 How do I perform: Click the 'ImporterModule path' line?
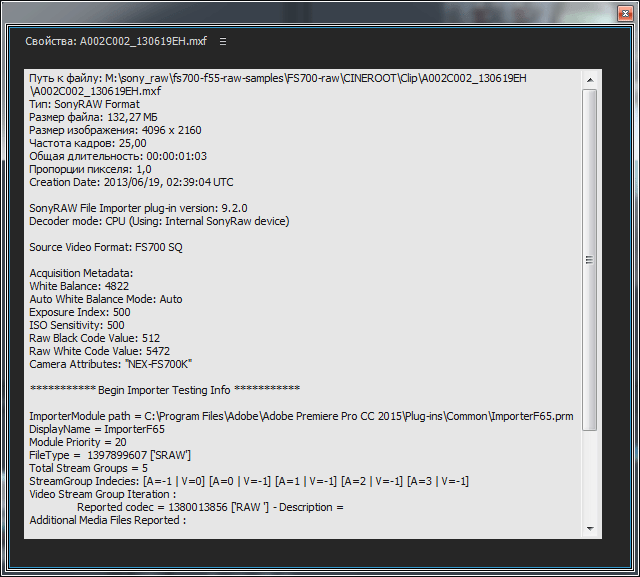[x=301, y=416]
